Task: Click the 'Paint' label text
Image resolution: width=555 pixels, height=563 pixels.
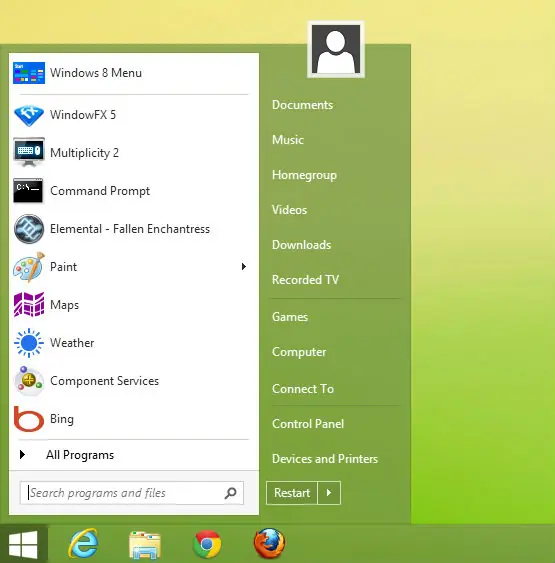Action: point(64,267)
